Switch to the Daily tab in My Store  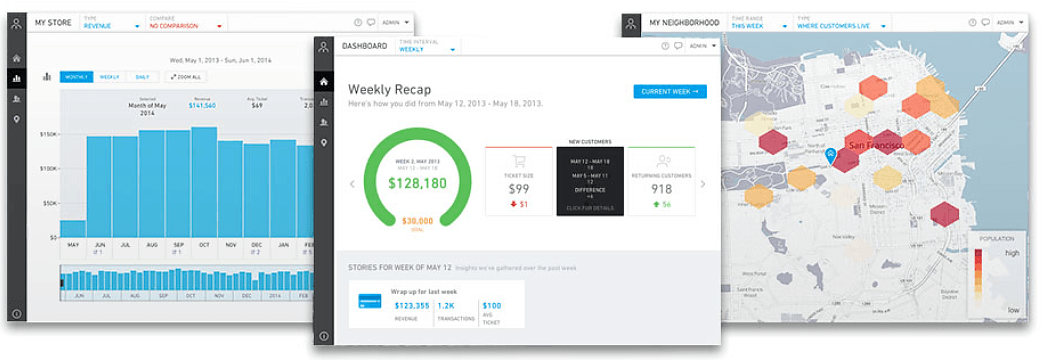coord(143,77)
